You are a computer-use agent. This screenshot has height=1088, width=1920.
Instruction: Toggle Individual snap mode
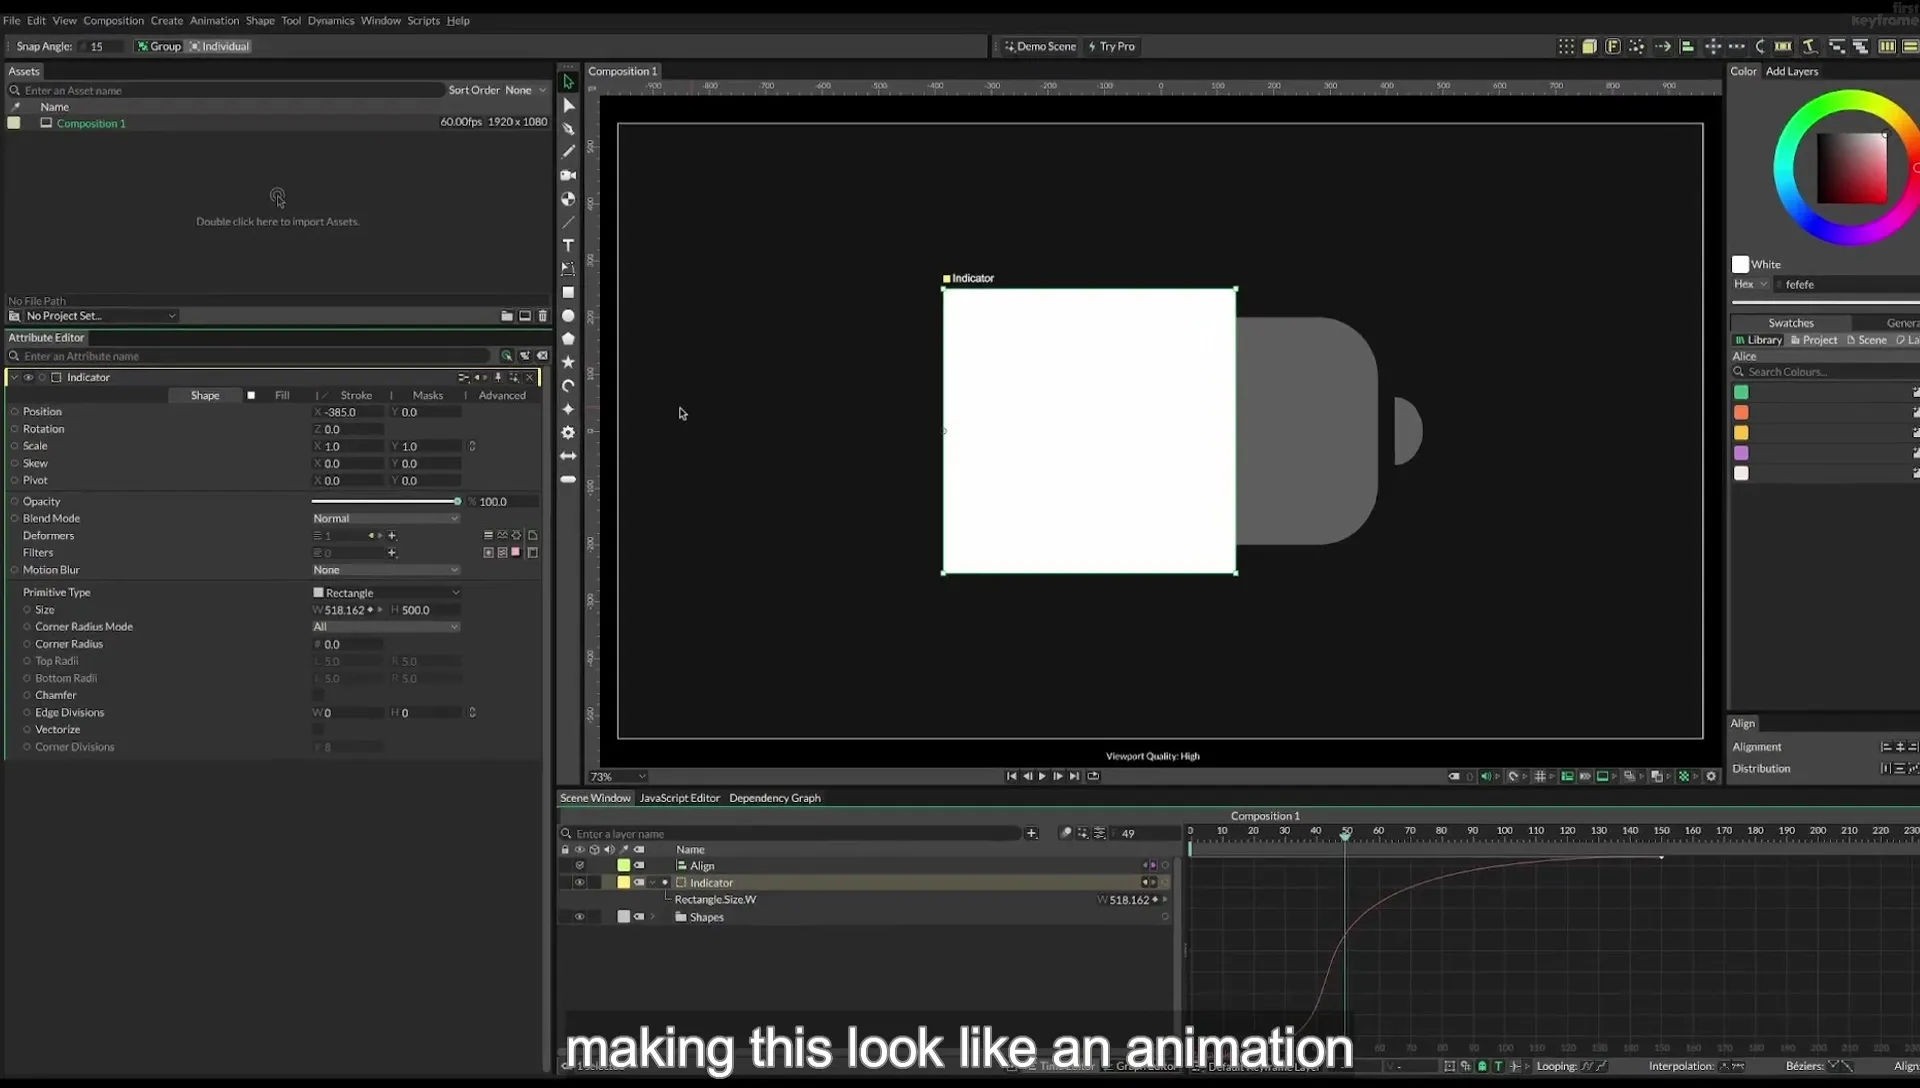pyautogui.click(x=220, y=46)
